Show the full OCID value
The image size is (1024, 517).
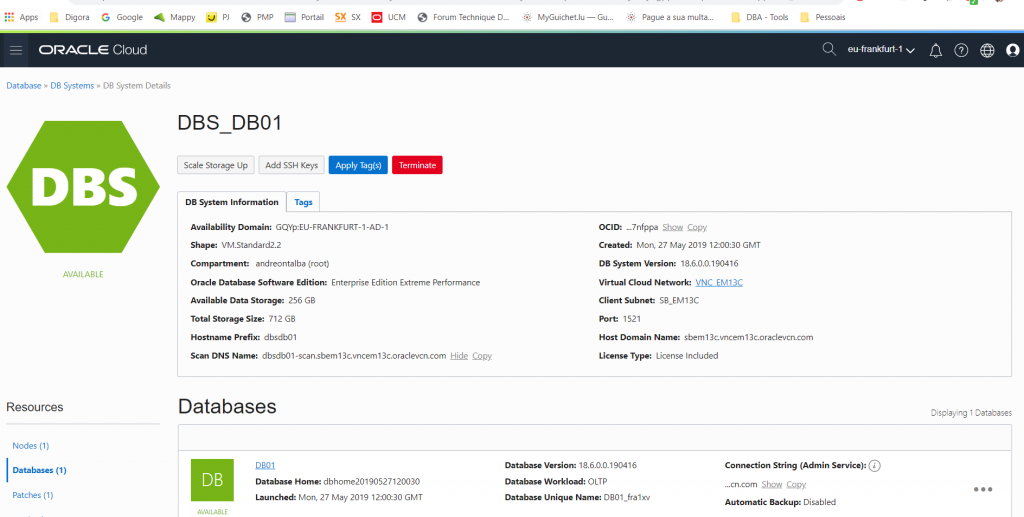pyautogui.click(x=673, y=227)
